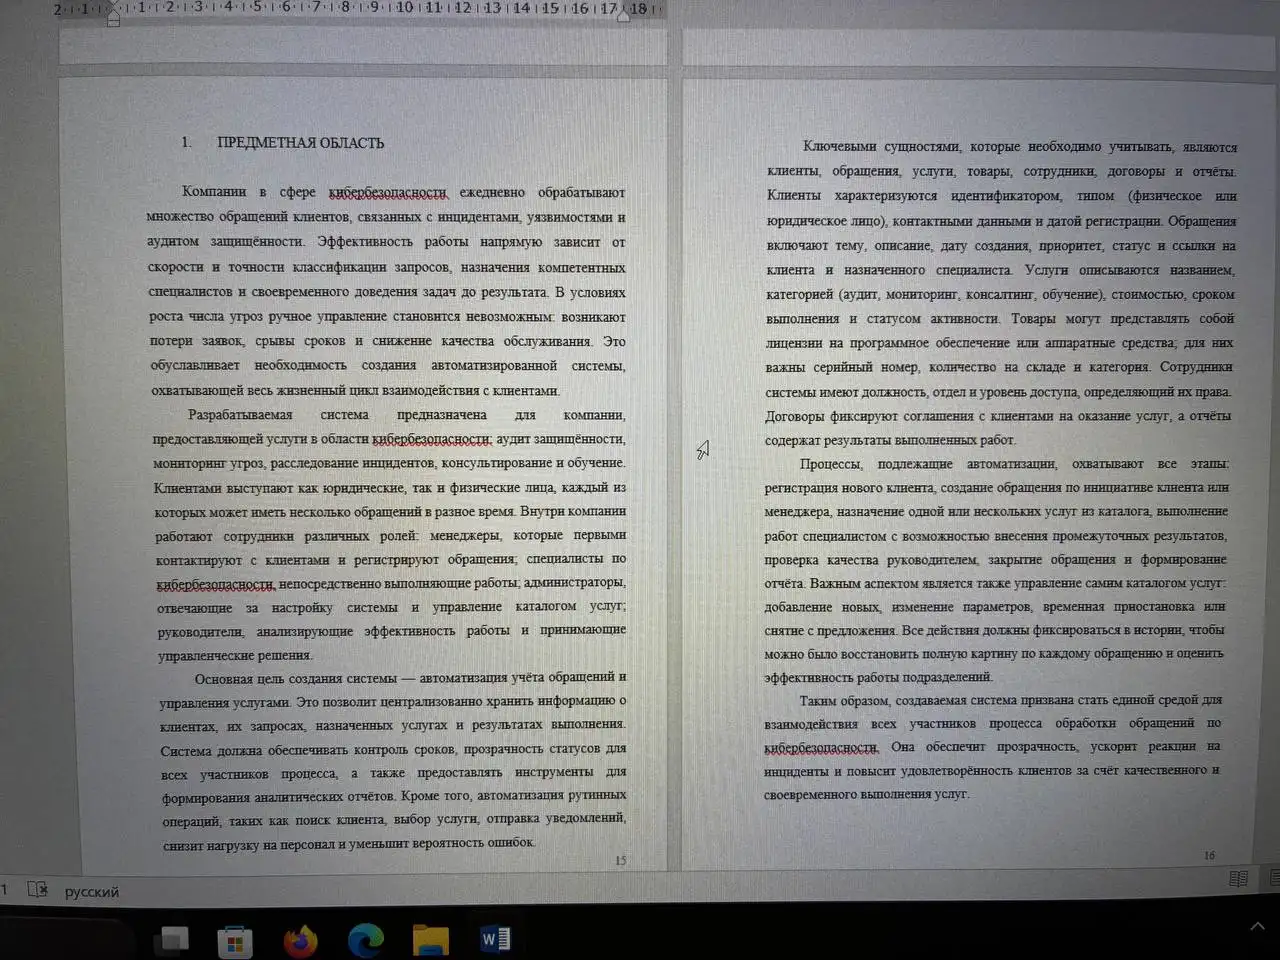Open Microsoft Store from the taskbar

pyautogui.click(x=236, y=940)
